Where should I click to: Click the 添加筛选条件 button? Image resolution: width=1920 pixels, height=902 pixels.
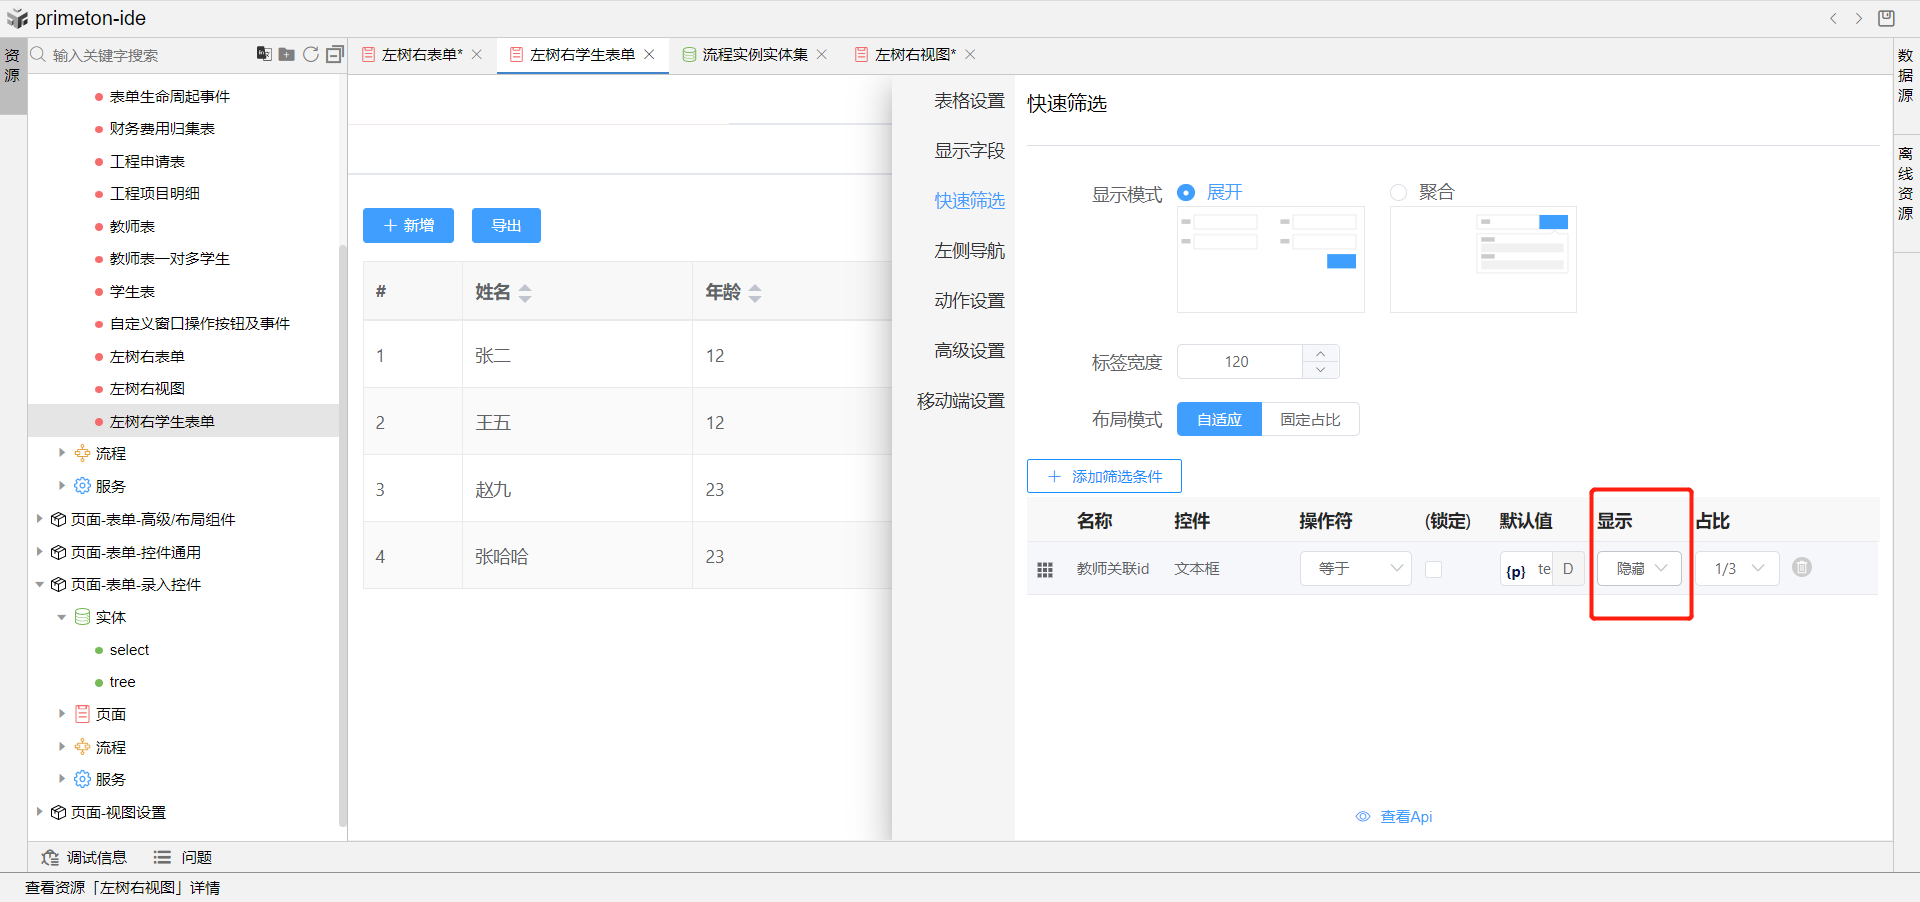pyautogui.click(x=1104, y=477)
